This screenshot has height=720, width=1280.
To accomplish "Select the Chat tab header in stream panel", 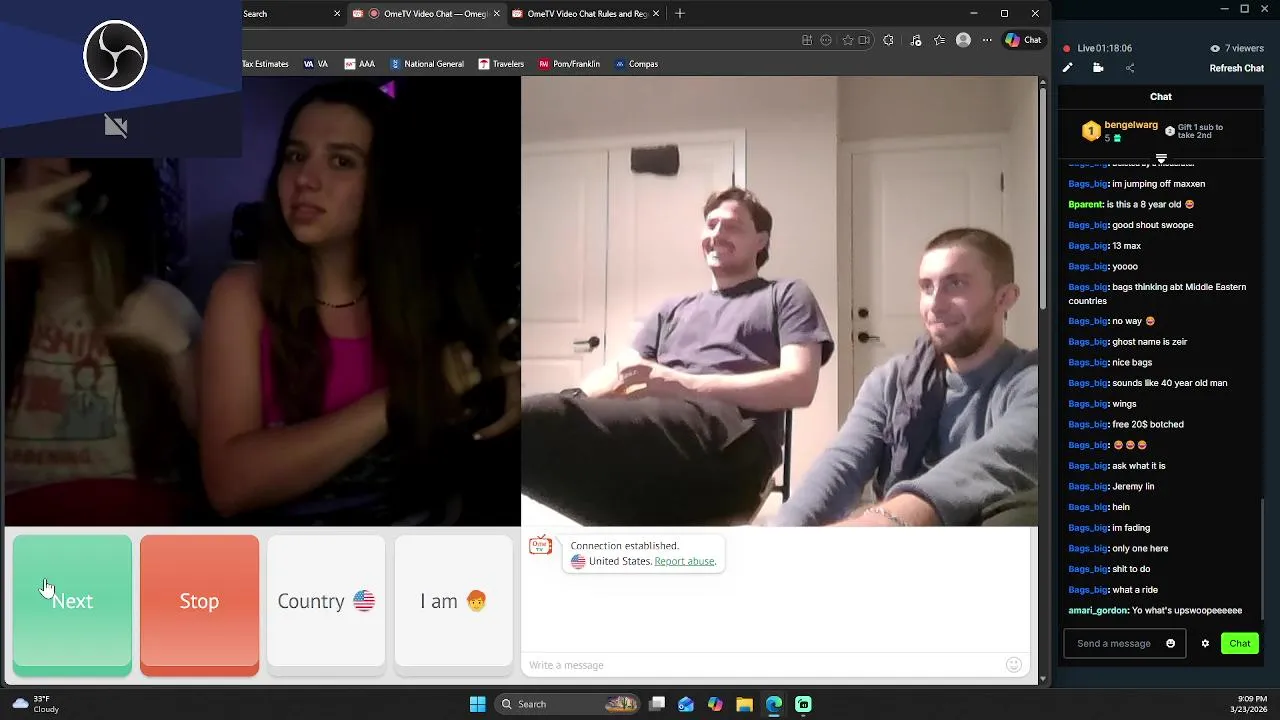I will [1161, 97].
